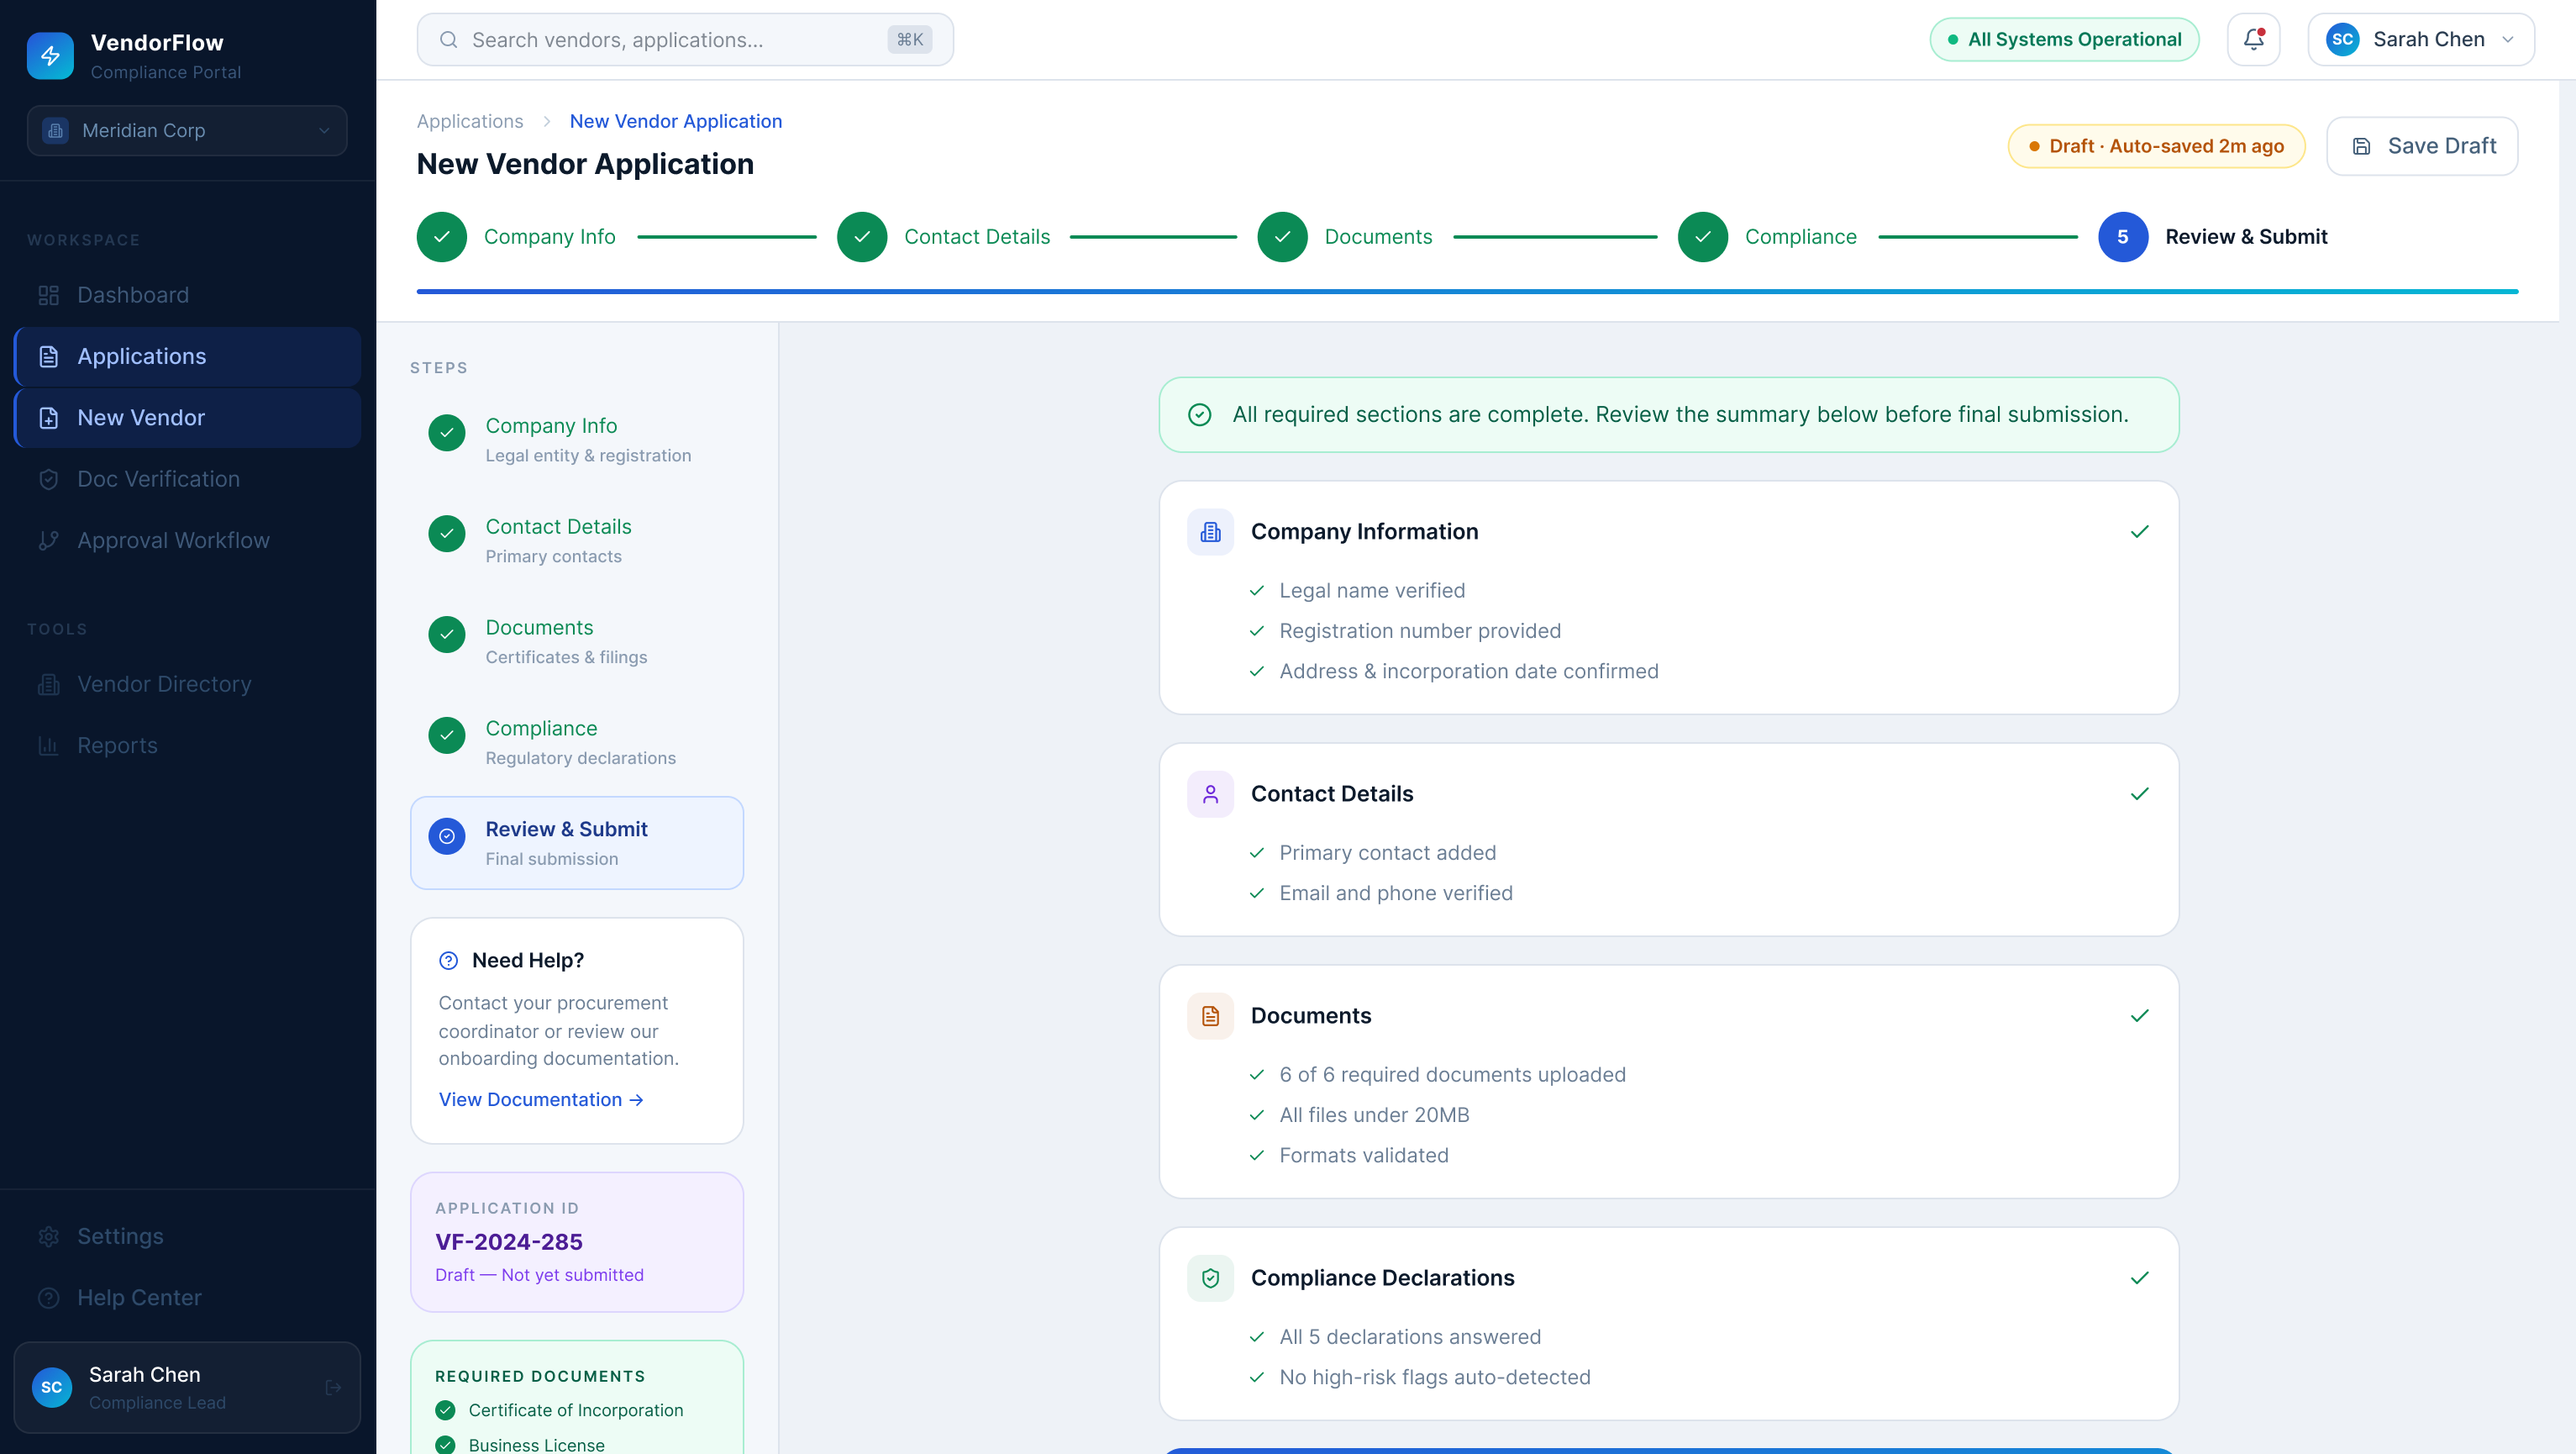Go to Doc Verification
Viewport: 2576px width, 1454px height.
[187, 479]
